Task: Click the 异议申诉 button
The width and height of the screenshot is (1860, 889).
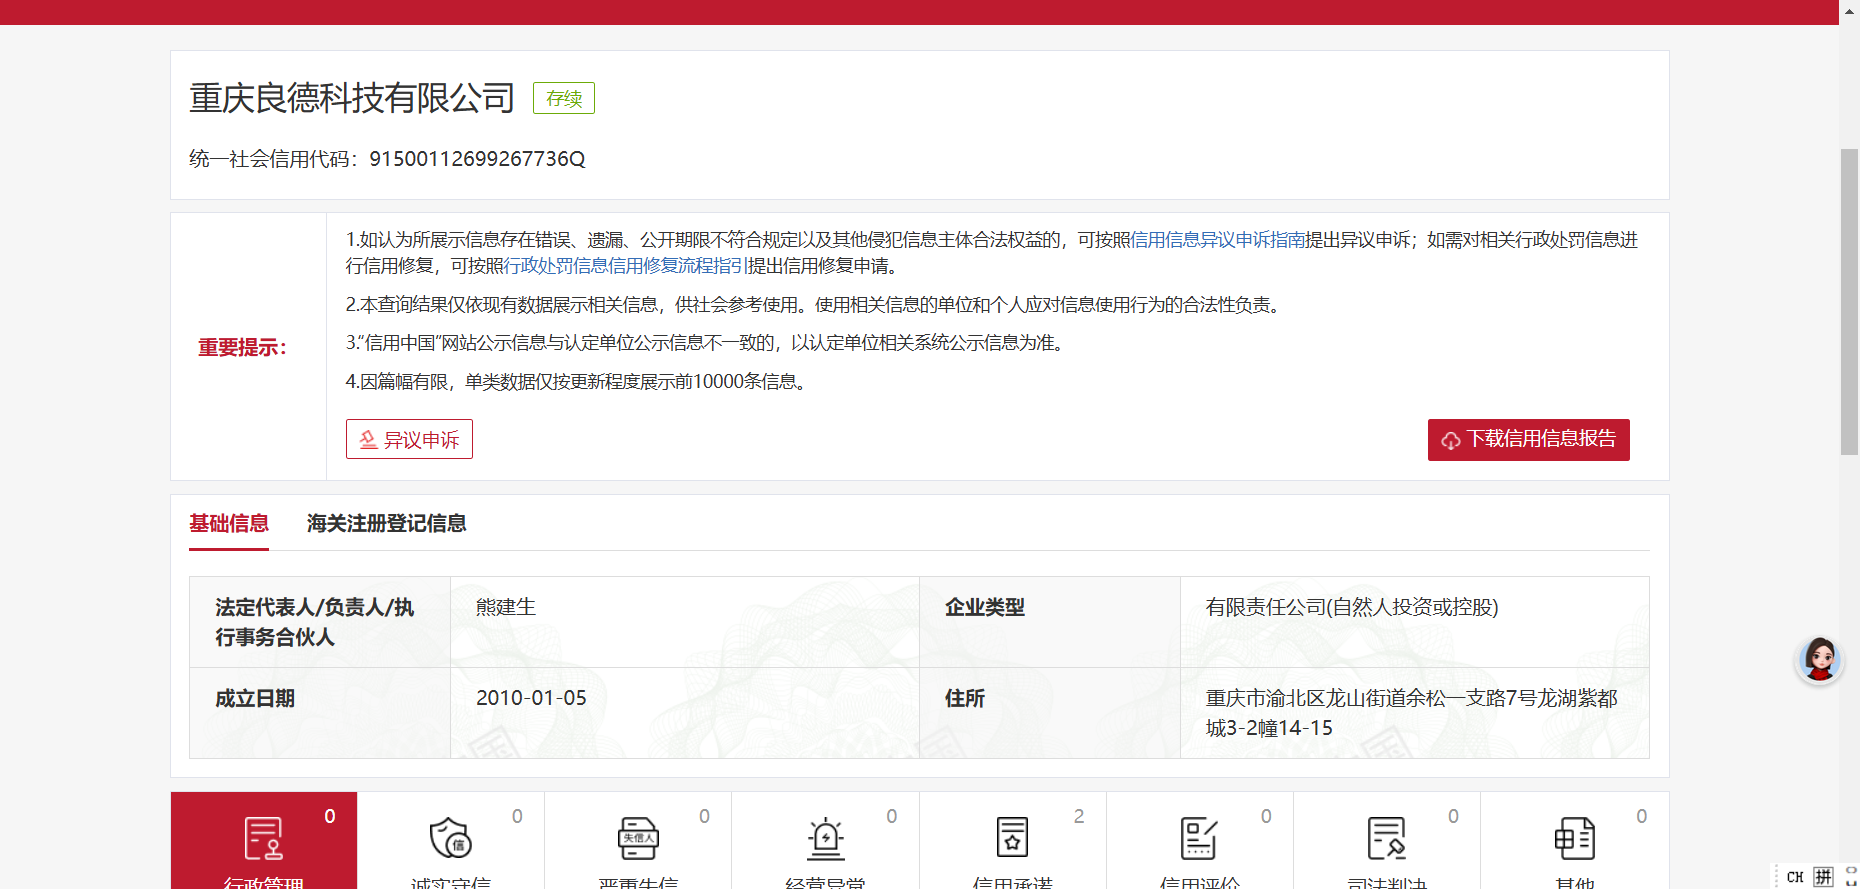Action: (x=409, y=440)
